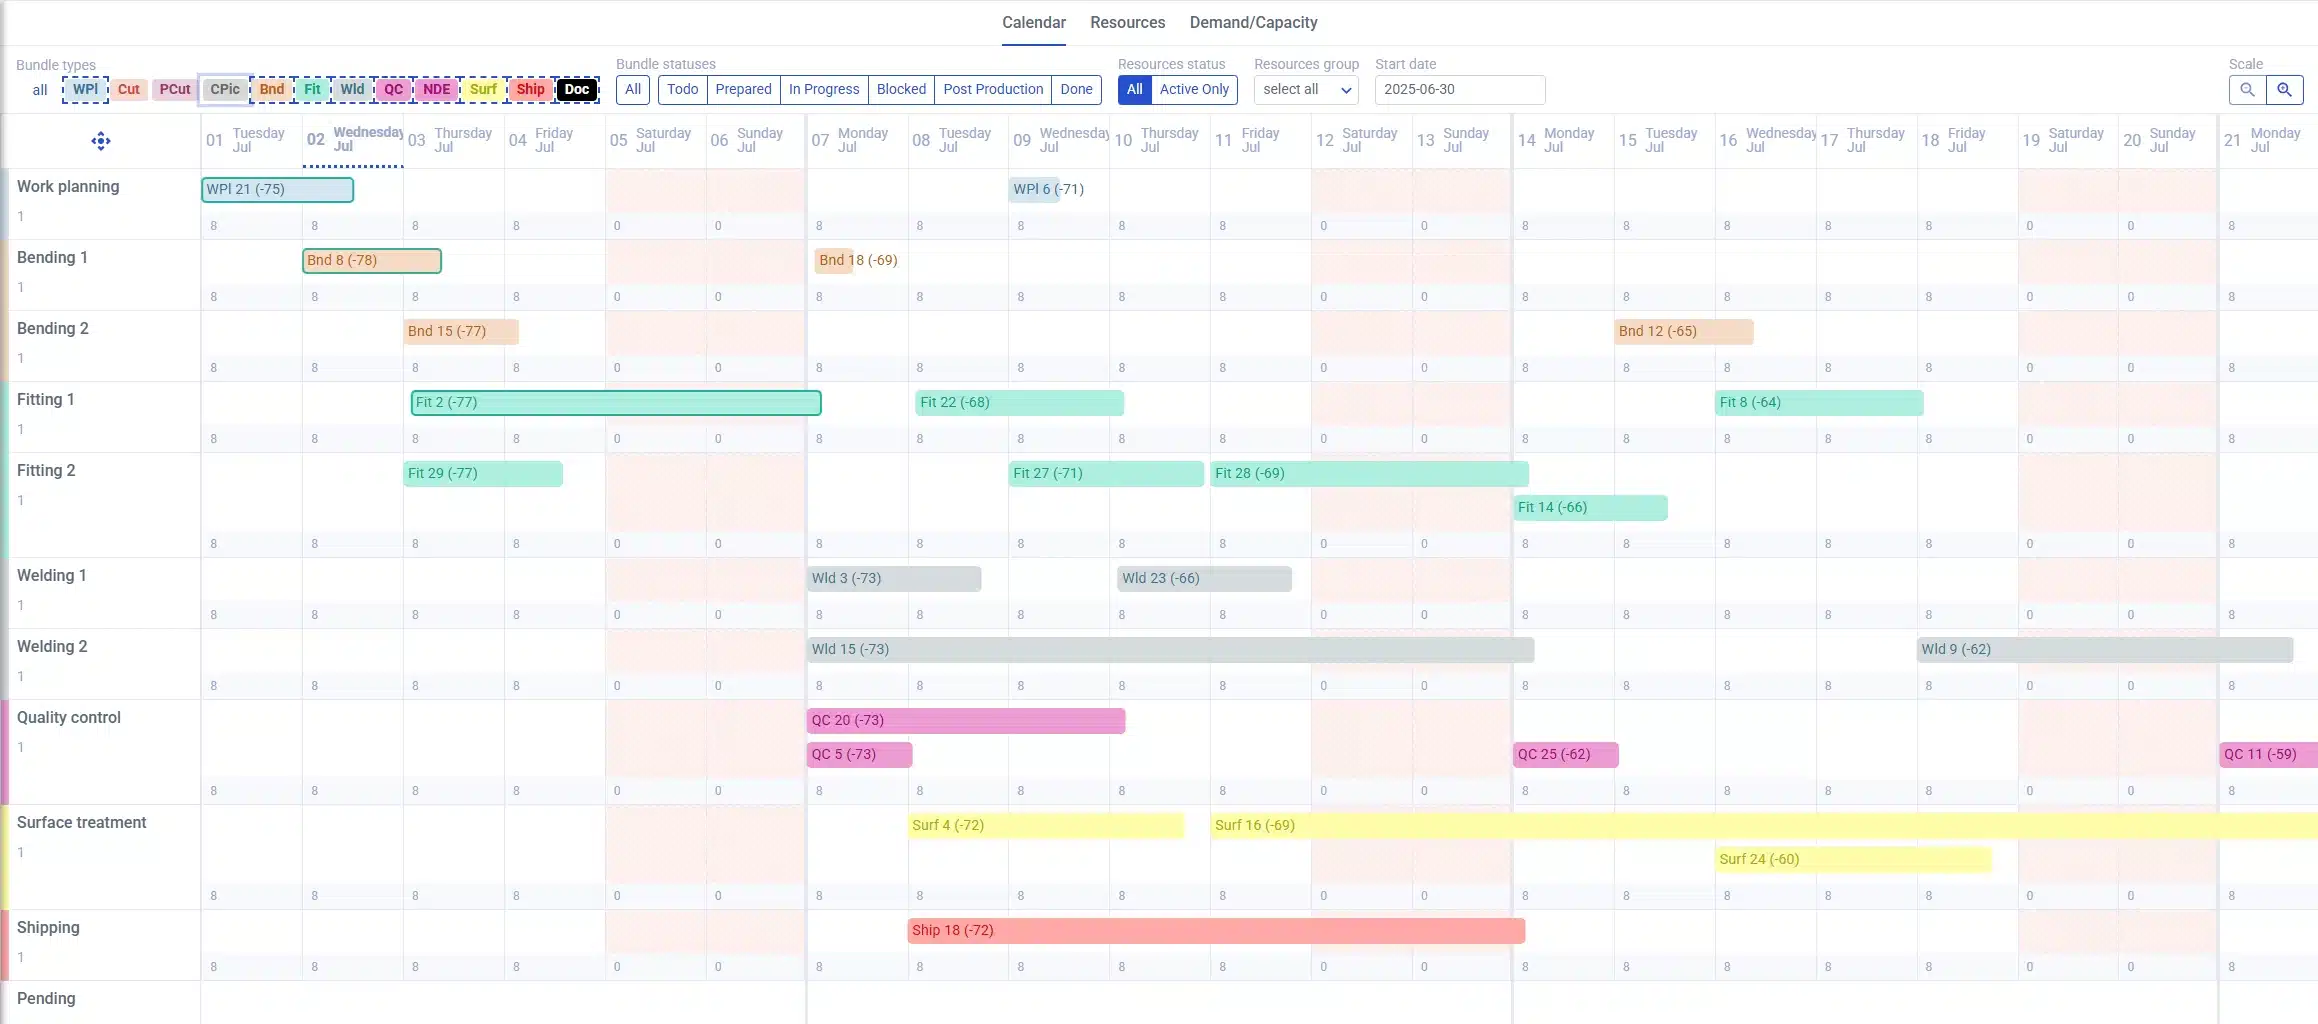Select the Fit 22 (-68) bundle
This screenshot has width=2318, height=1024.
click(x=1019, y=403)
